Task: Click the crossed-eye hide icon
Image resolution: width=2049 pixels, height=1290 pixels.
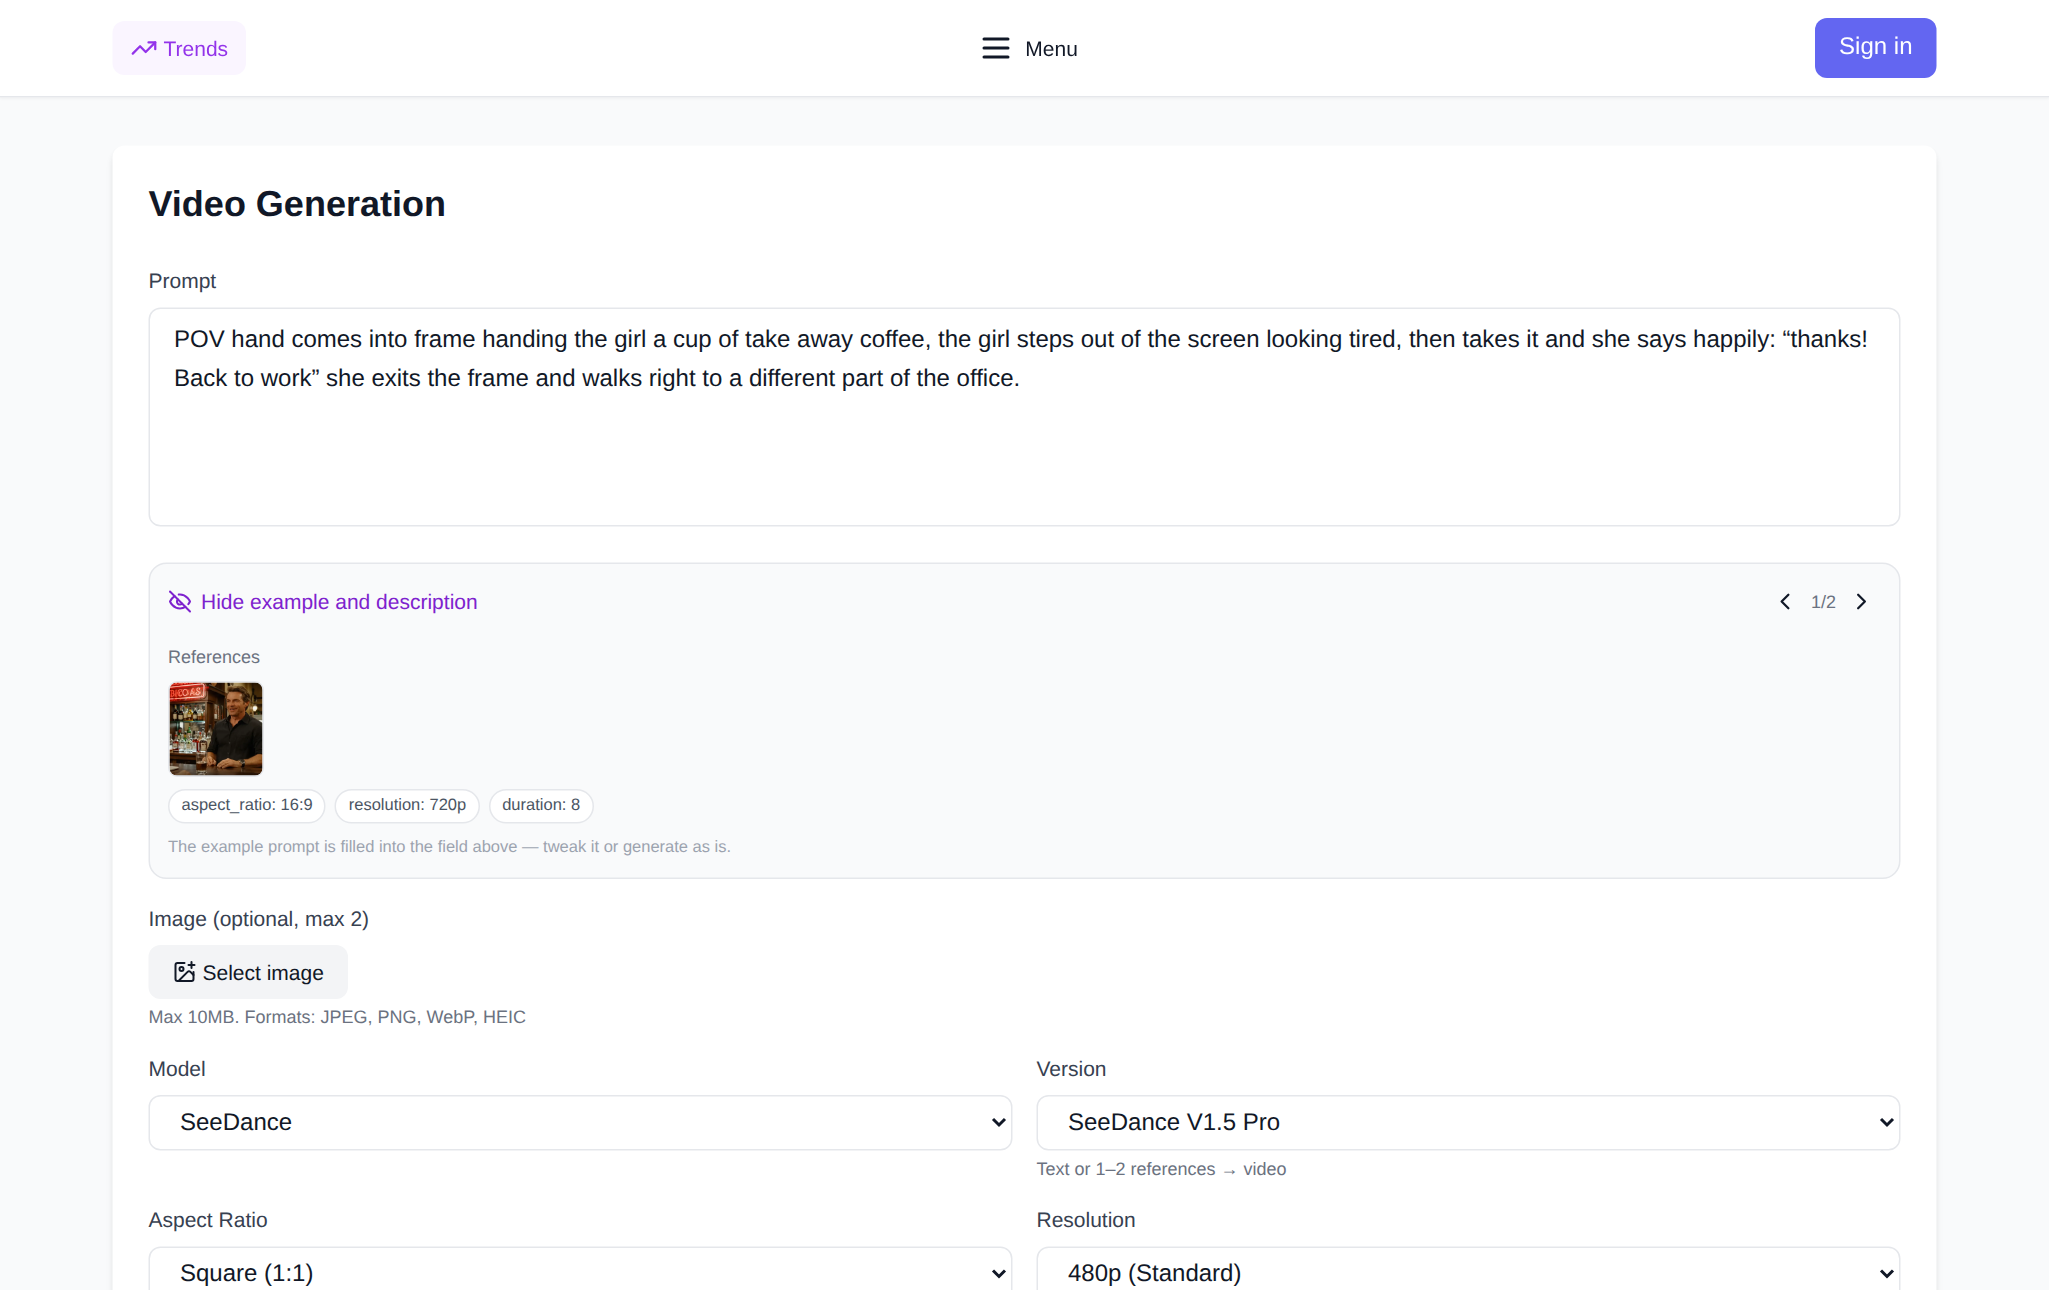Action: coord(180,601)
